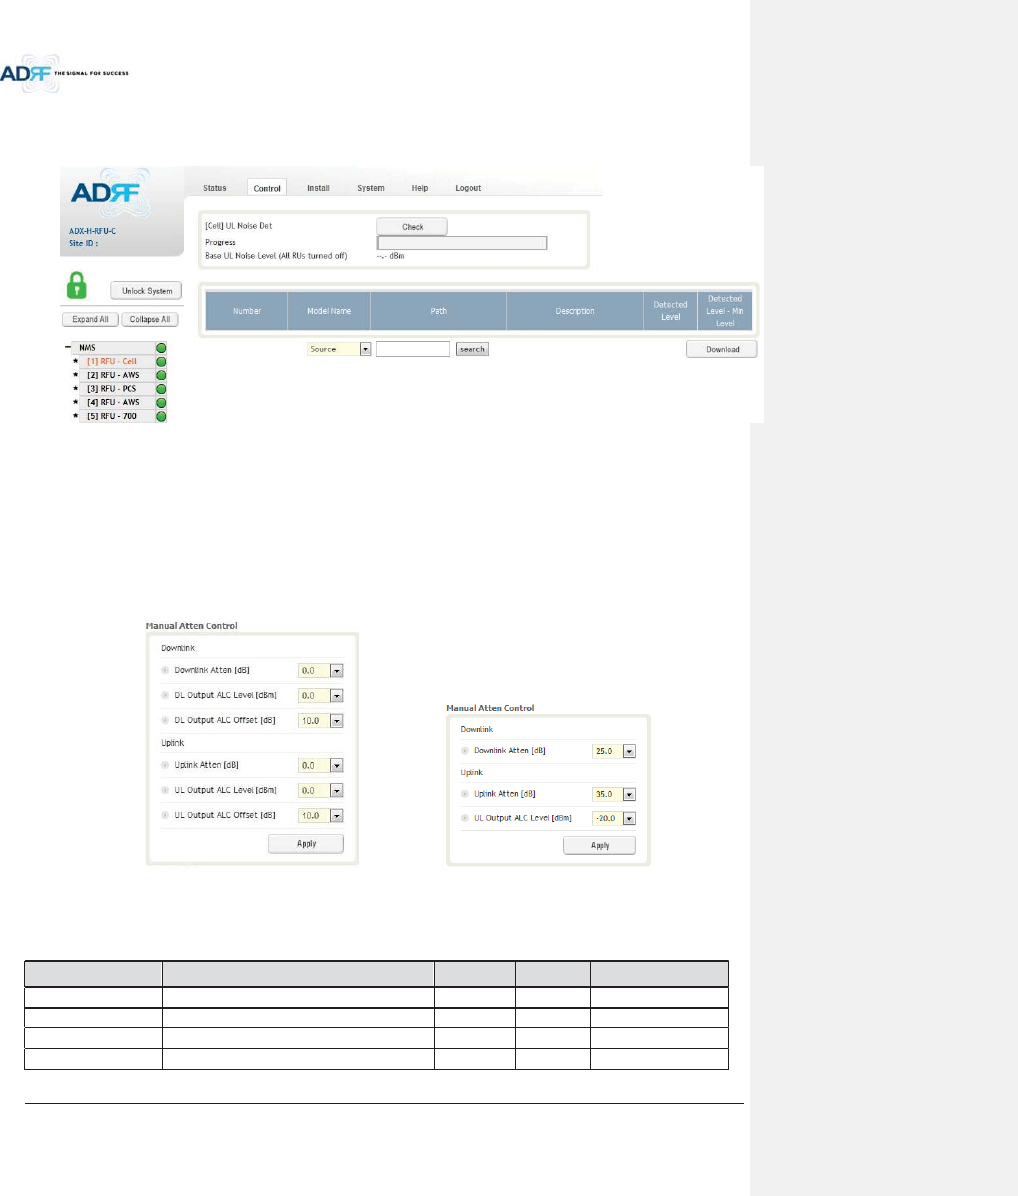Click Detected Level - Min Level header

(724, 311)
